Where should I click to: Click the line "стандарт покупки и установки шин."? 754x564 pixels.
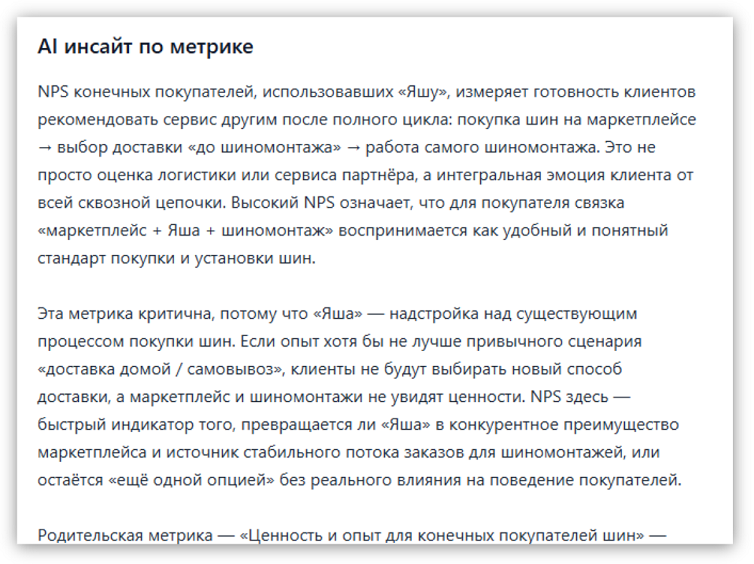pos(176,258)
